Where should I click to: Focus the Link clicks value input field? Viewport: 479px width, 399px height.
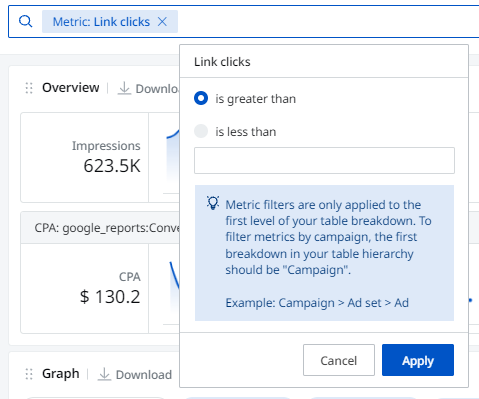point(324,160)
